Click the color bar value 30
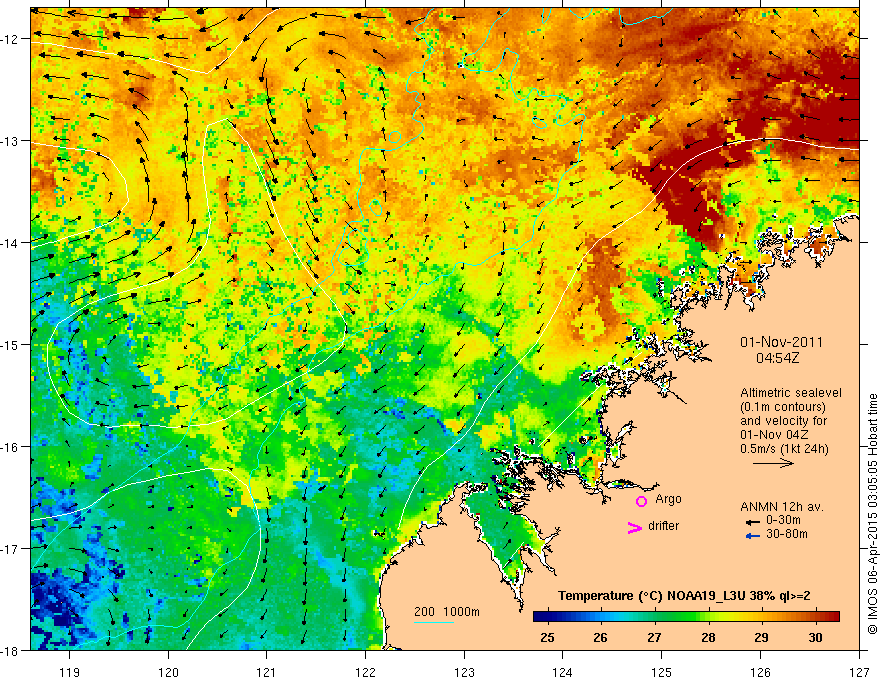Image resolution: width=880 pixels, height=680 pixels. (815, 637)
